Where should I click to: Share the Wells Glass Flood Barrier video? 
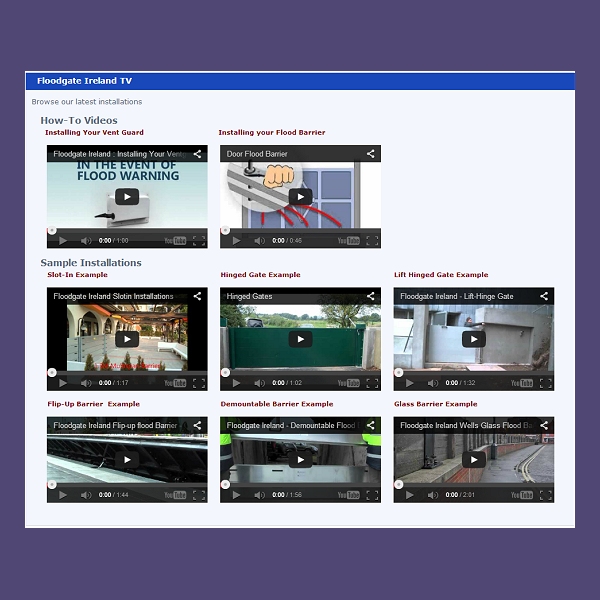click(x=544, y=425)
